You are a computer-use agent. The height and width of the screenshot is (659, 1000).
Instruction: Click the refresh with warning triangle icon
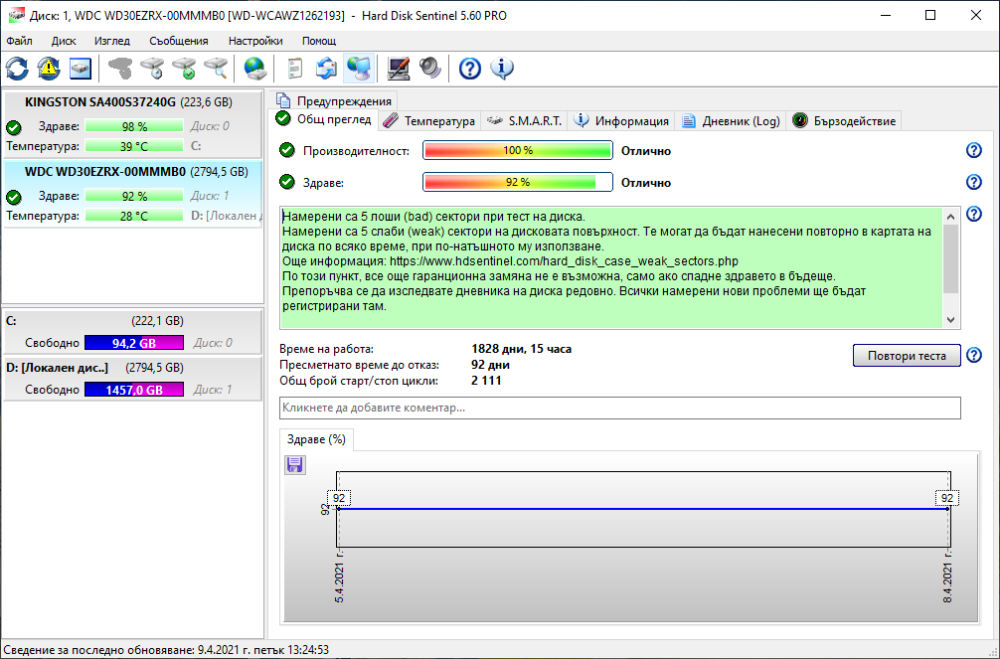click(49, 68)
